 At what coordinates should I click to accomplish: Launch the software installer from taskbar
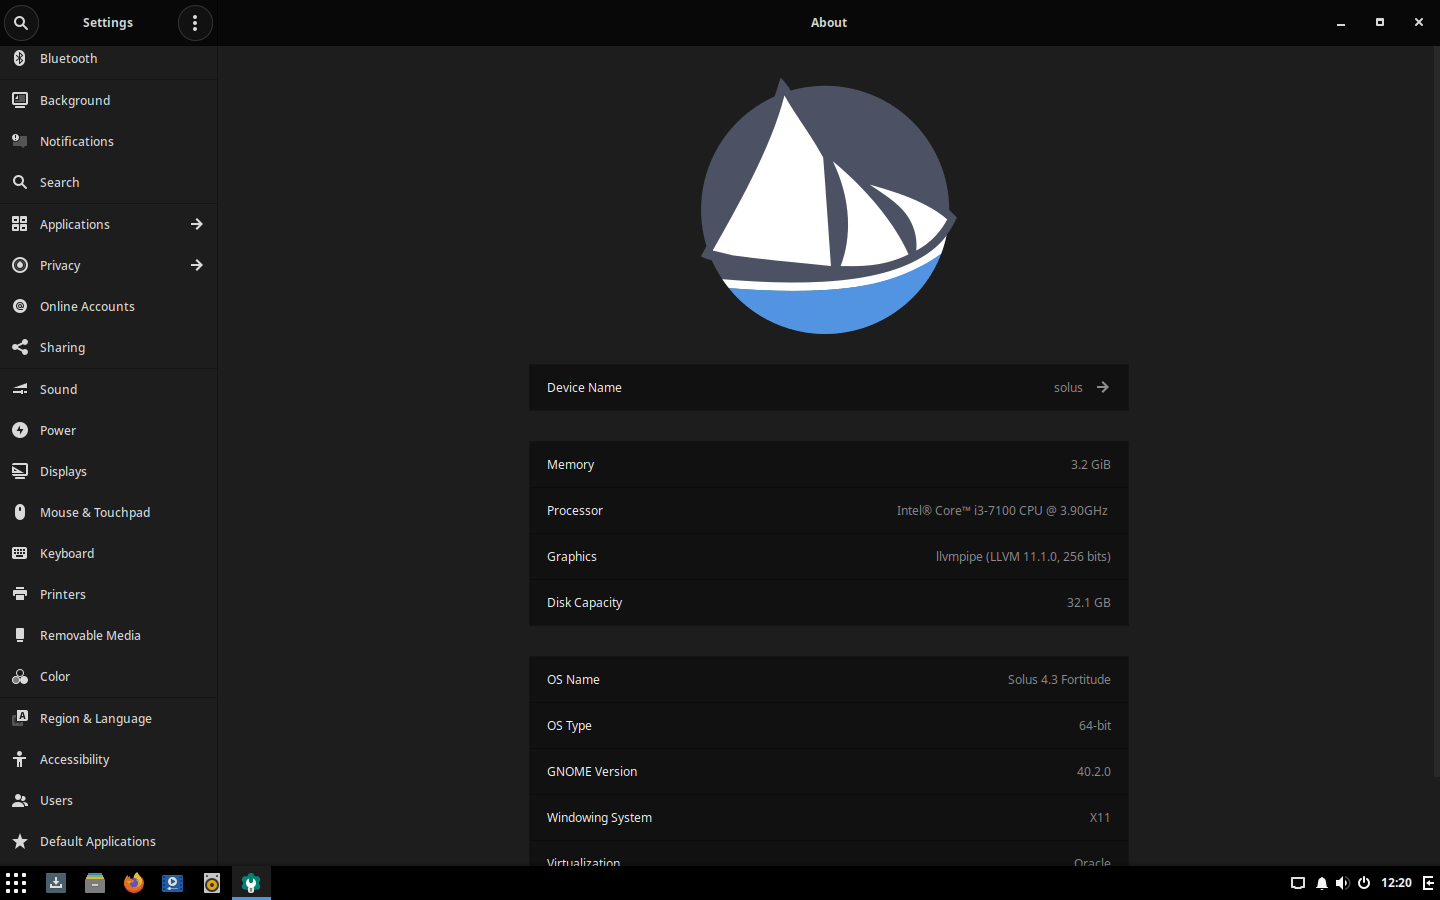(x=56, y=883)
